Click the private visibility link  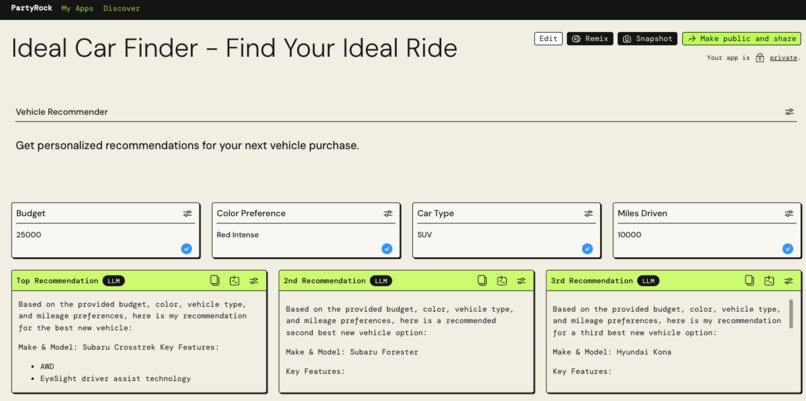[x=783, y=58]
